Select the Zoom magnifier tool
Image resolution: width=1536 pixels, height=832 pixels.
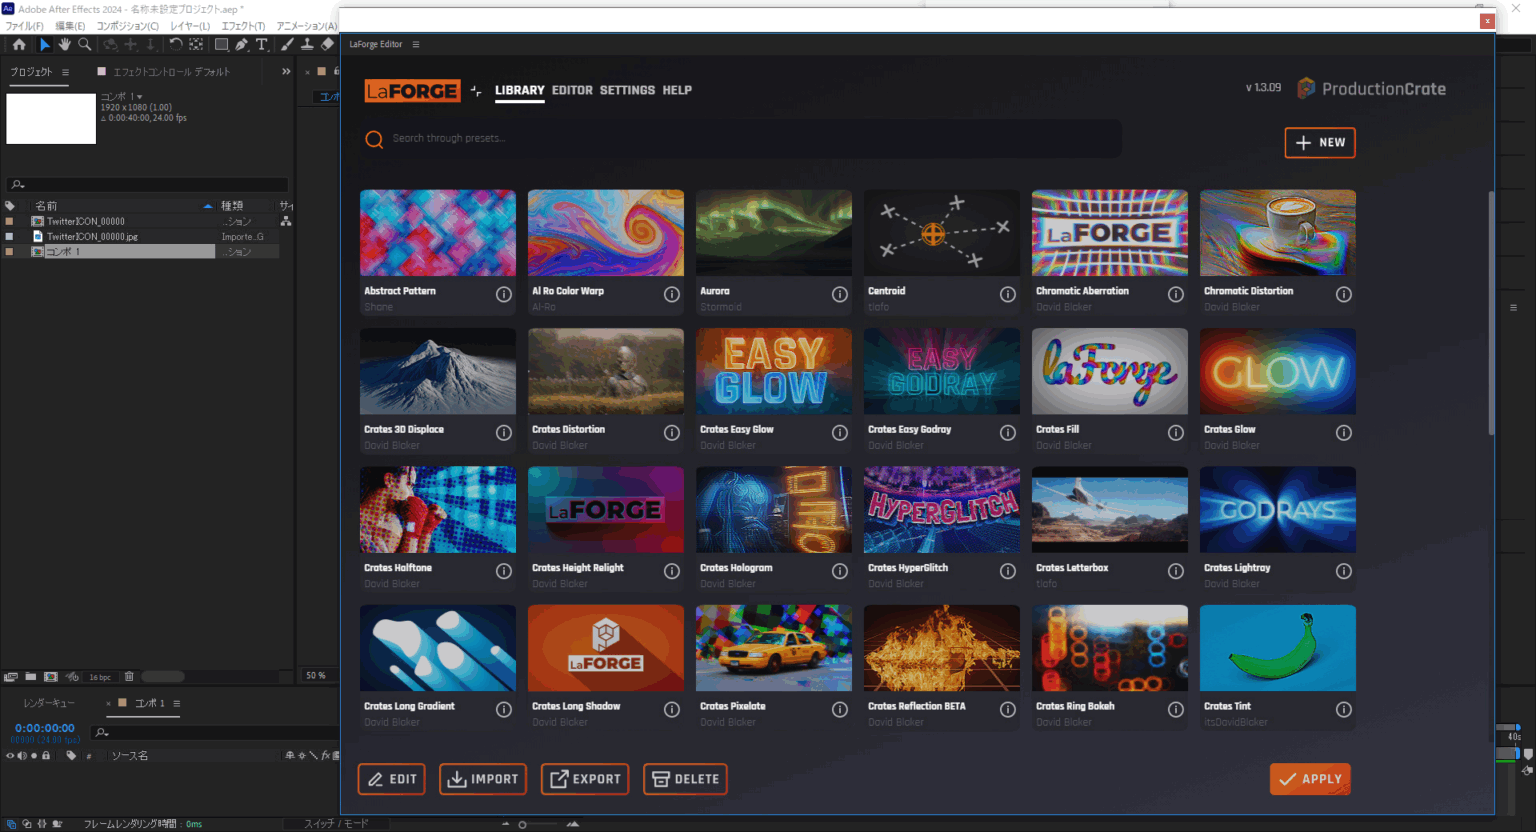coord(85,45)
